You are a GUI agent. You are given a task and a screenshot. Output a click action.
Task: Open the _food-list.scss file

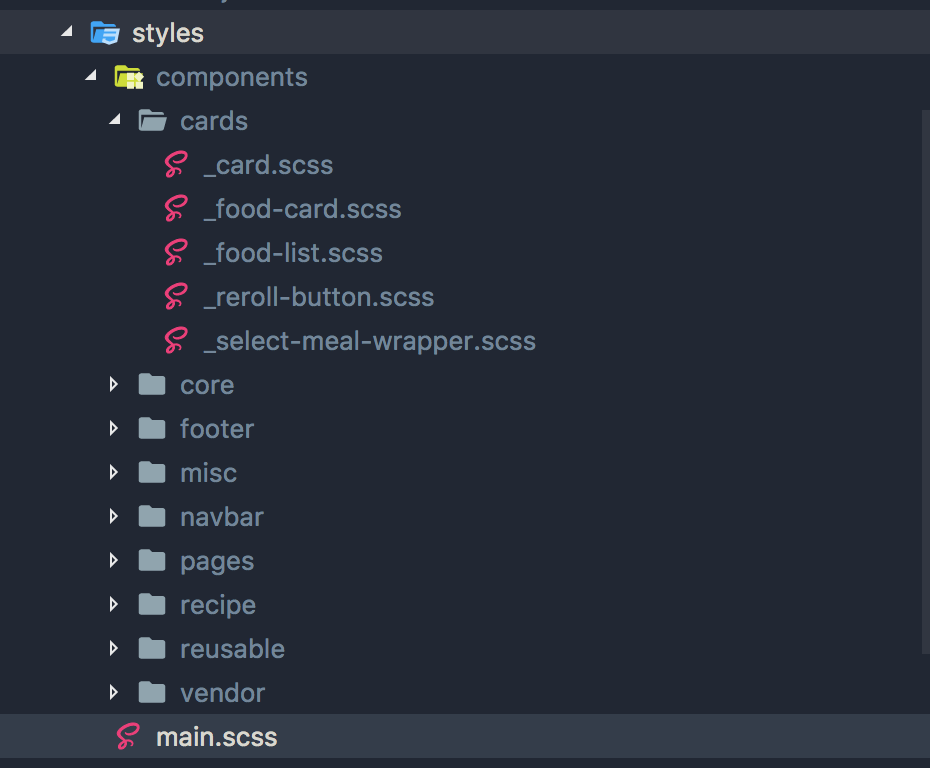[x=293, y=253]
